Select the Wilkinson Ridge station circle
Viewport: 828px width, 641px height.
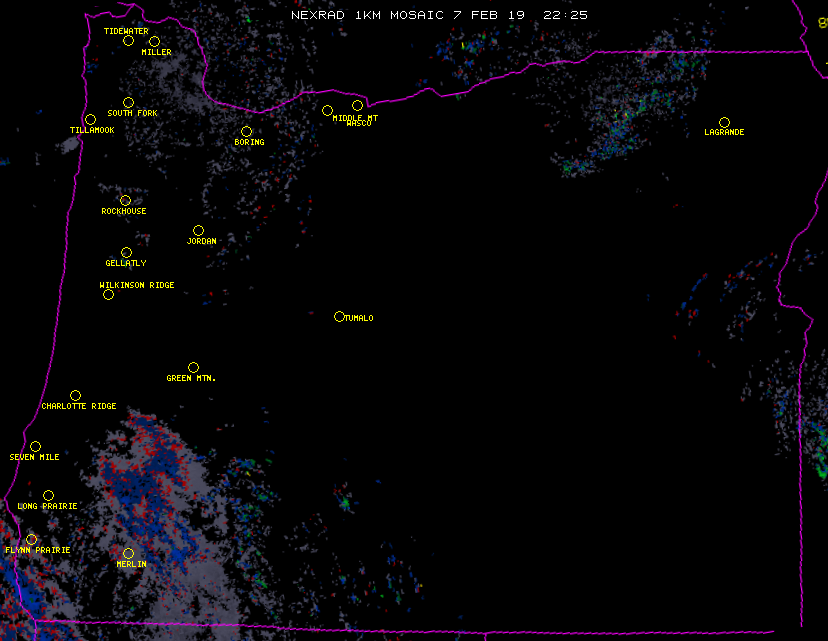click(x=108, y=294)
